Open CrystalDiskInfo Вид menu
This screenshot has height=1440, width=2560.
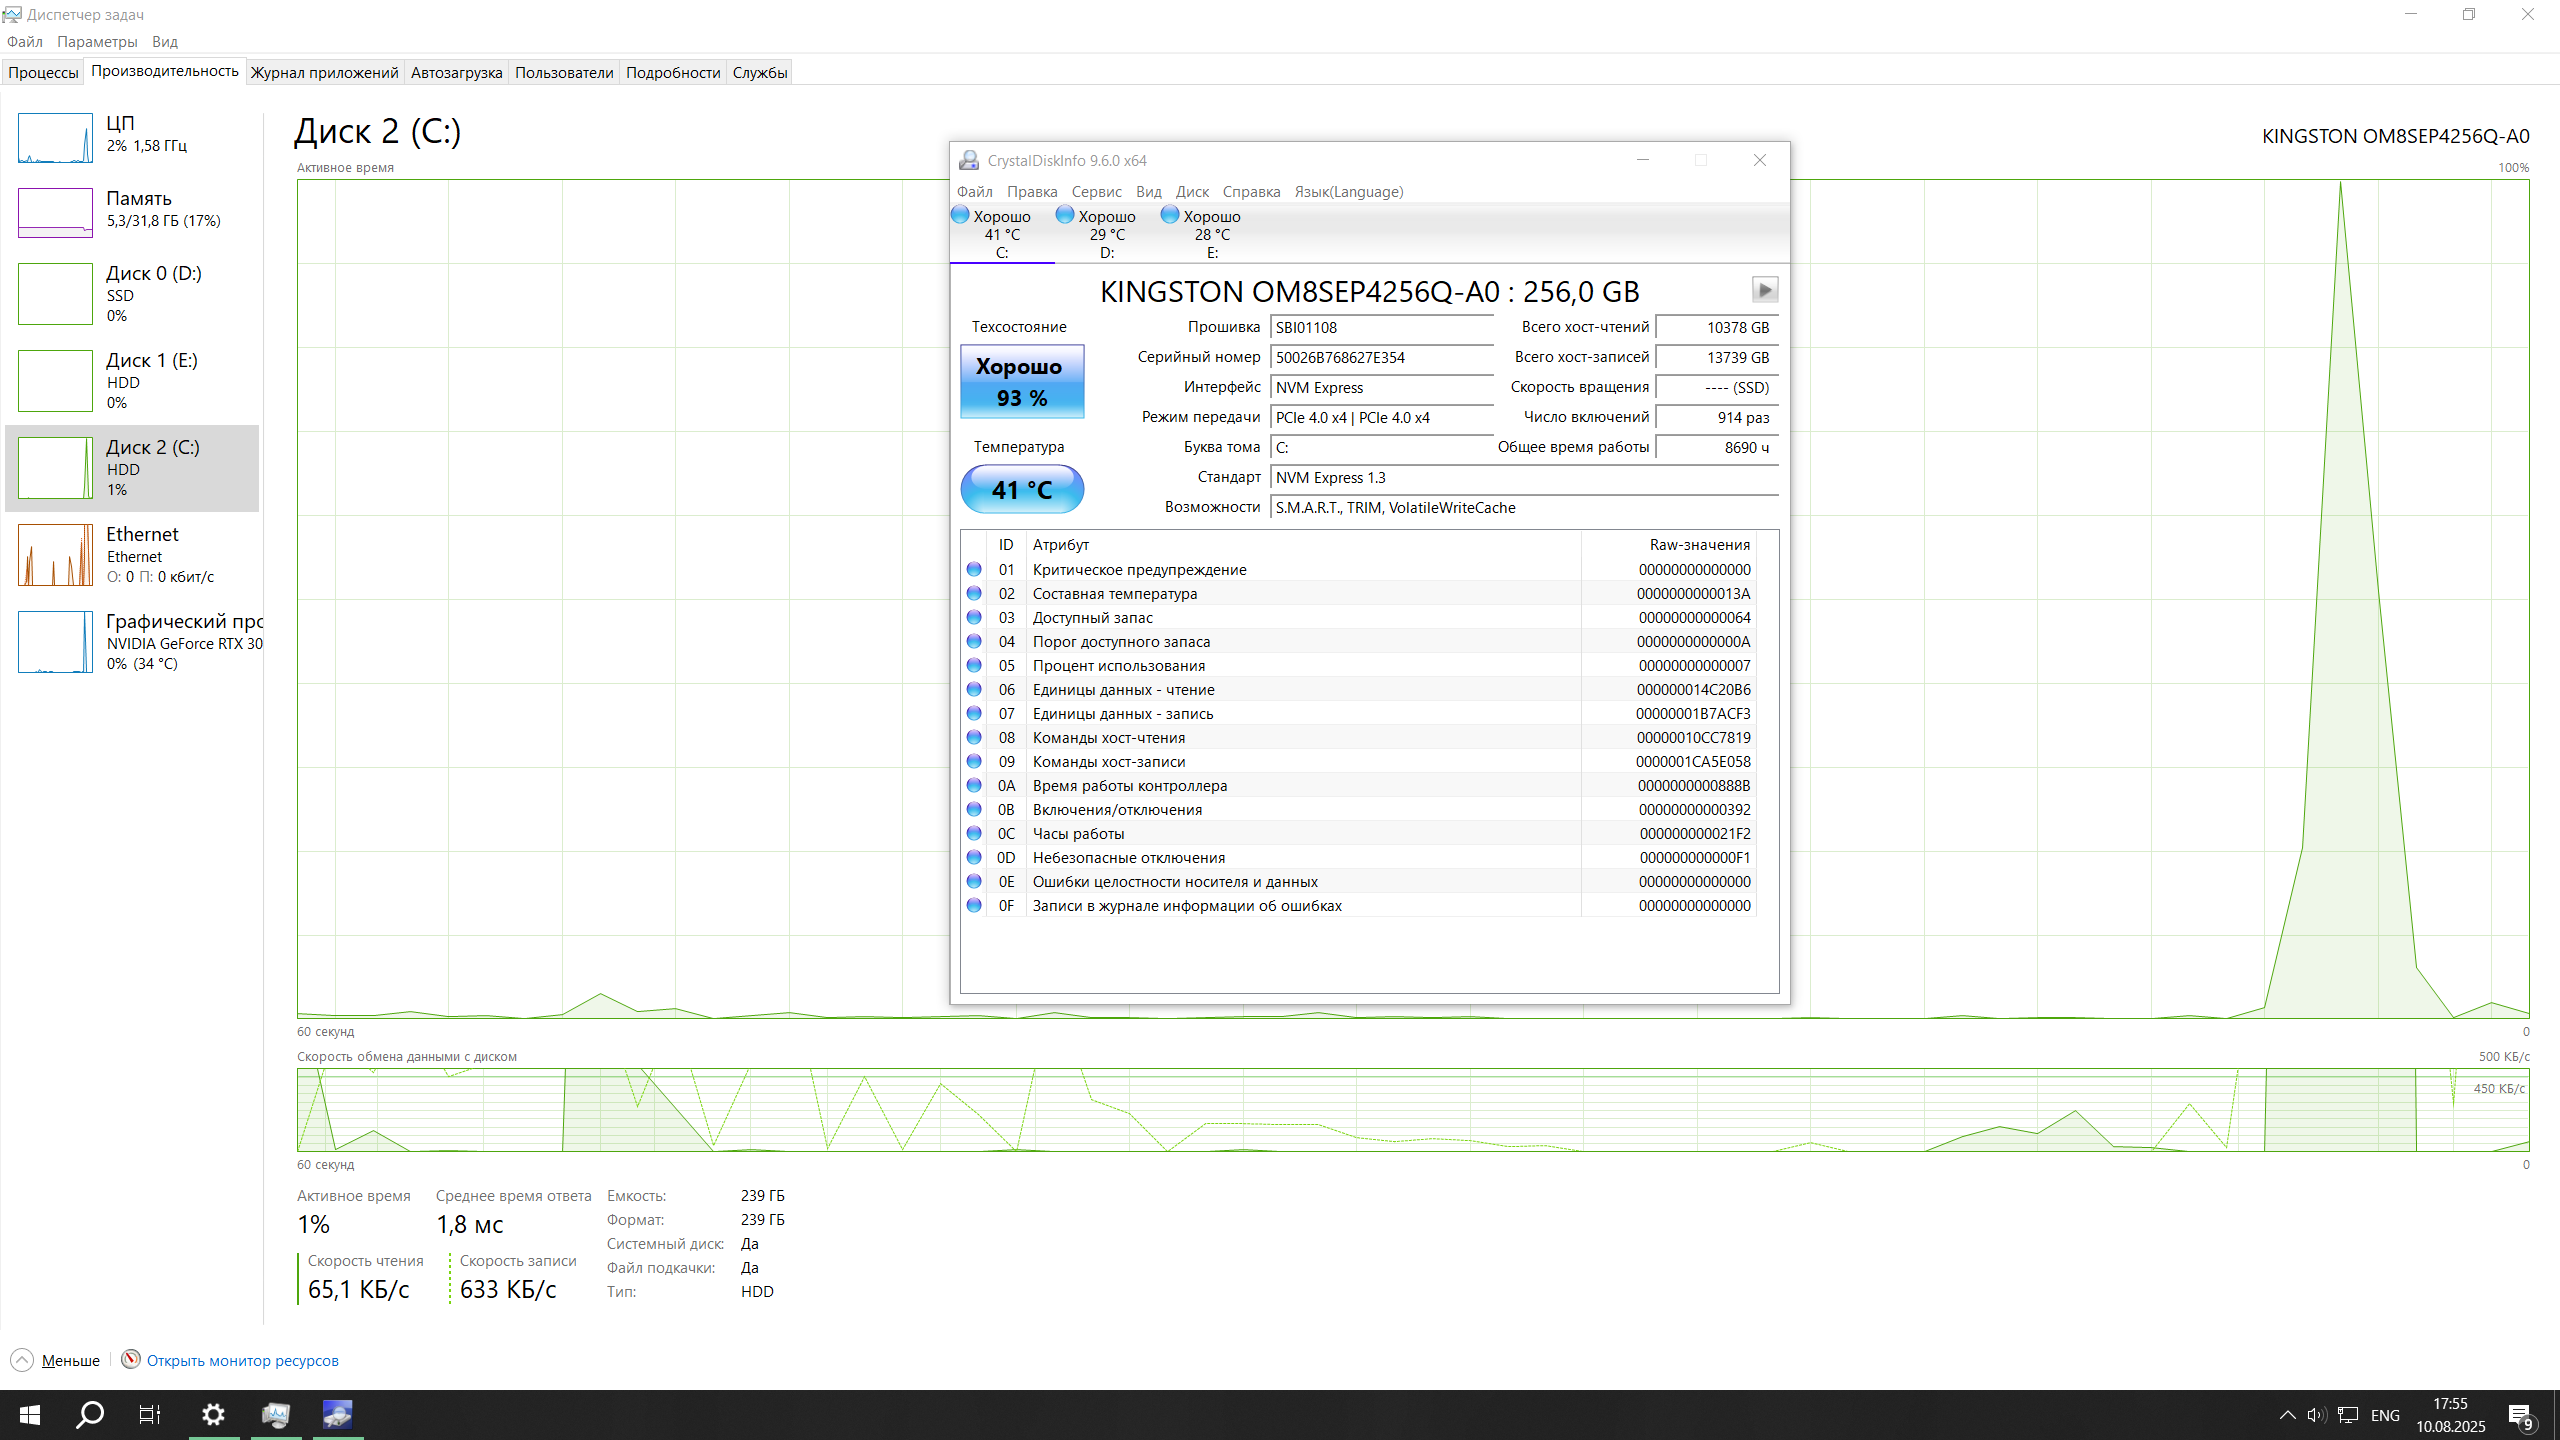pos(1148,191)
